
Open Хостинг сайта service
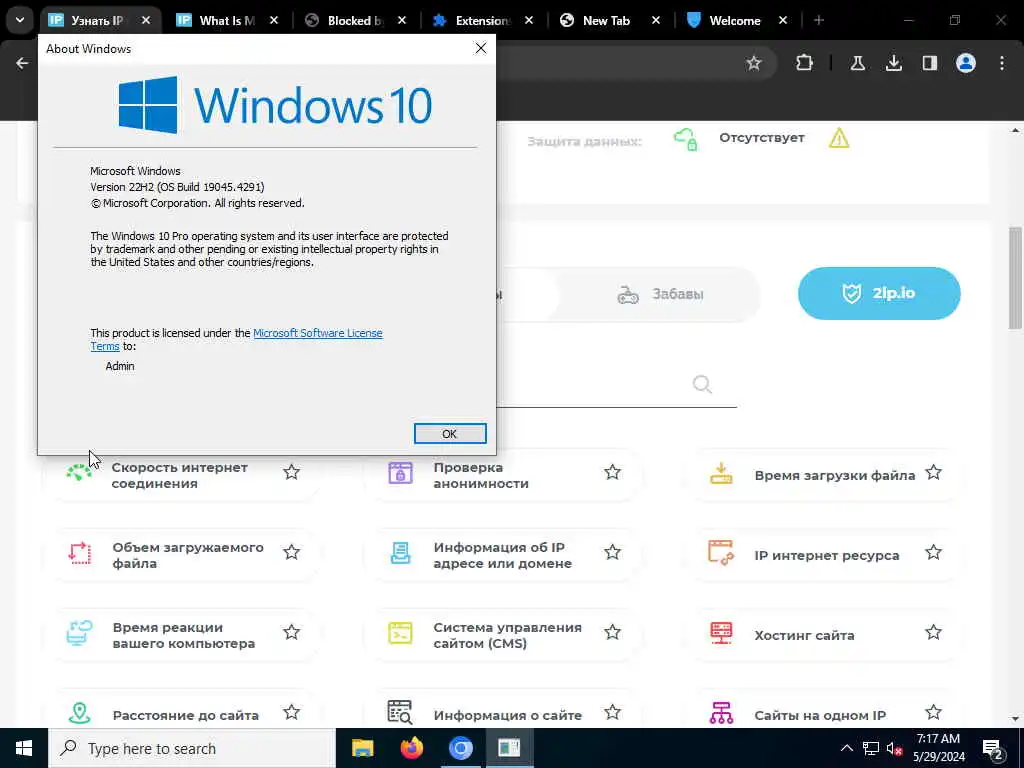(x=804, y=635)
